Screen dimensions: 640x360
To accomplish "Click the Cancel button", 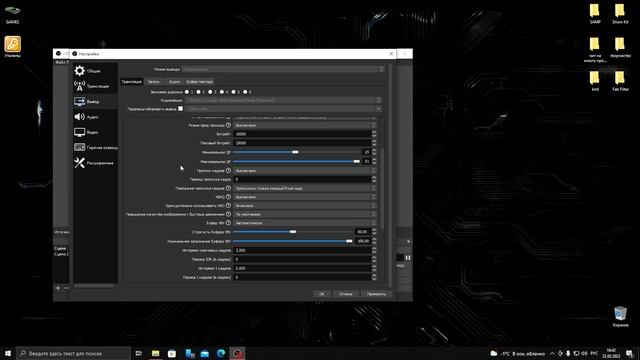I will point(345,294).
